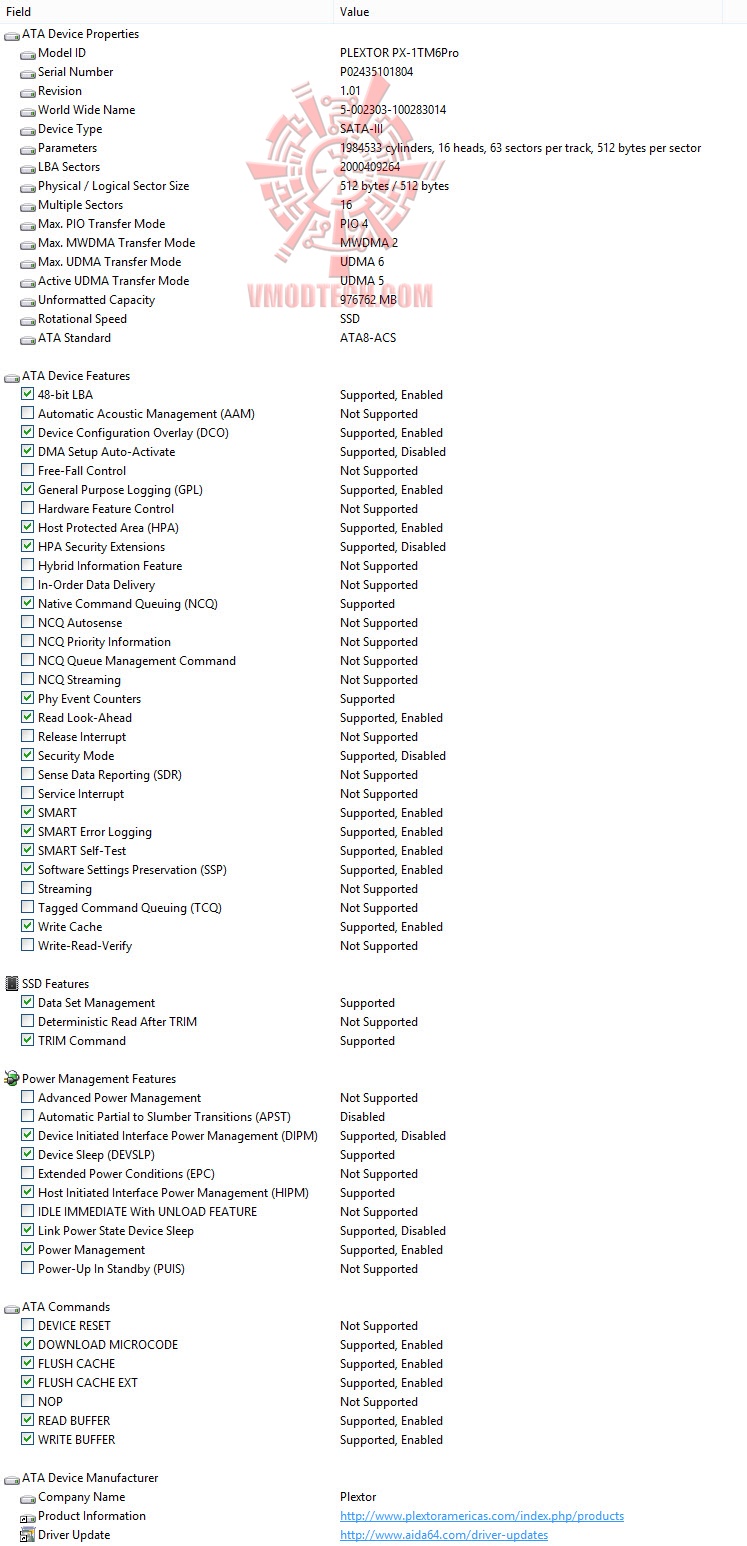Select the Advanced Power Management row label
The image size is (747, 1546).
(x=119, y=1098)
